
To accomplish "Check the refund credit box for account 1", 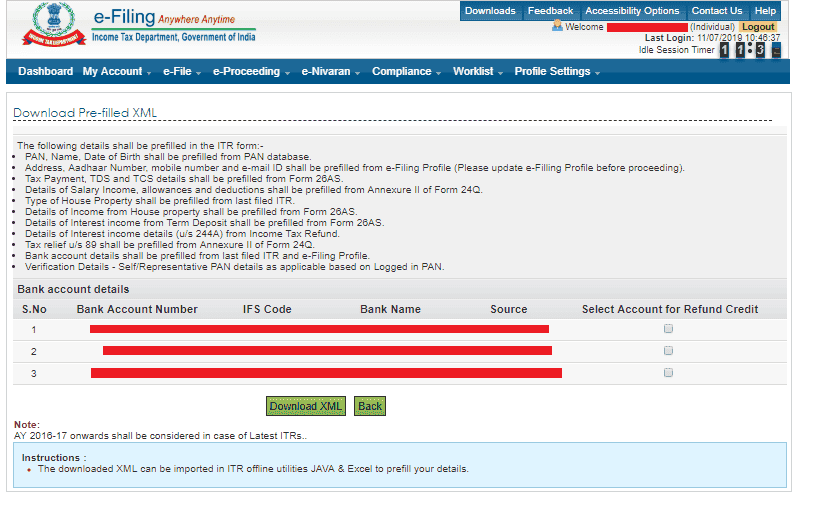I will point(668,329).
